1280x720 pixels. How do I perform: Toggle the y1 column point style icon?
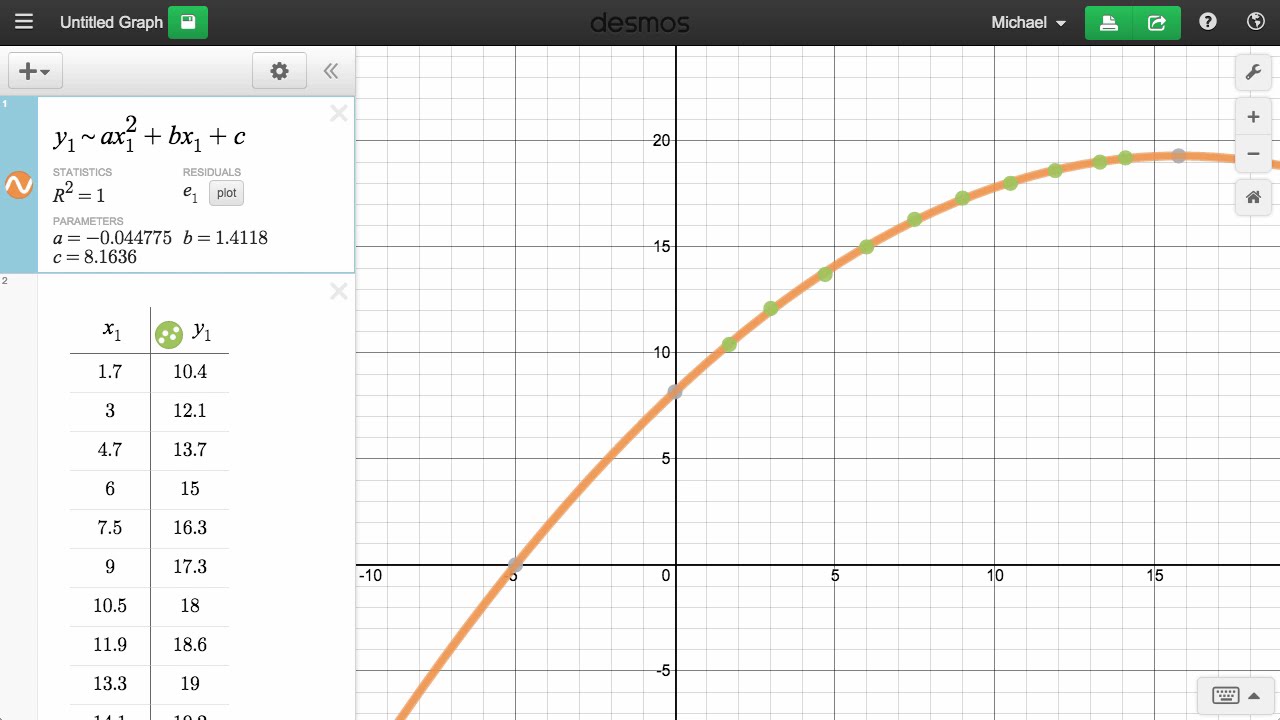click(169, 335)
